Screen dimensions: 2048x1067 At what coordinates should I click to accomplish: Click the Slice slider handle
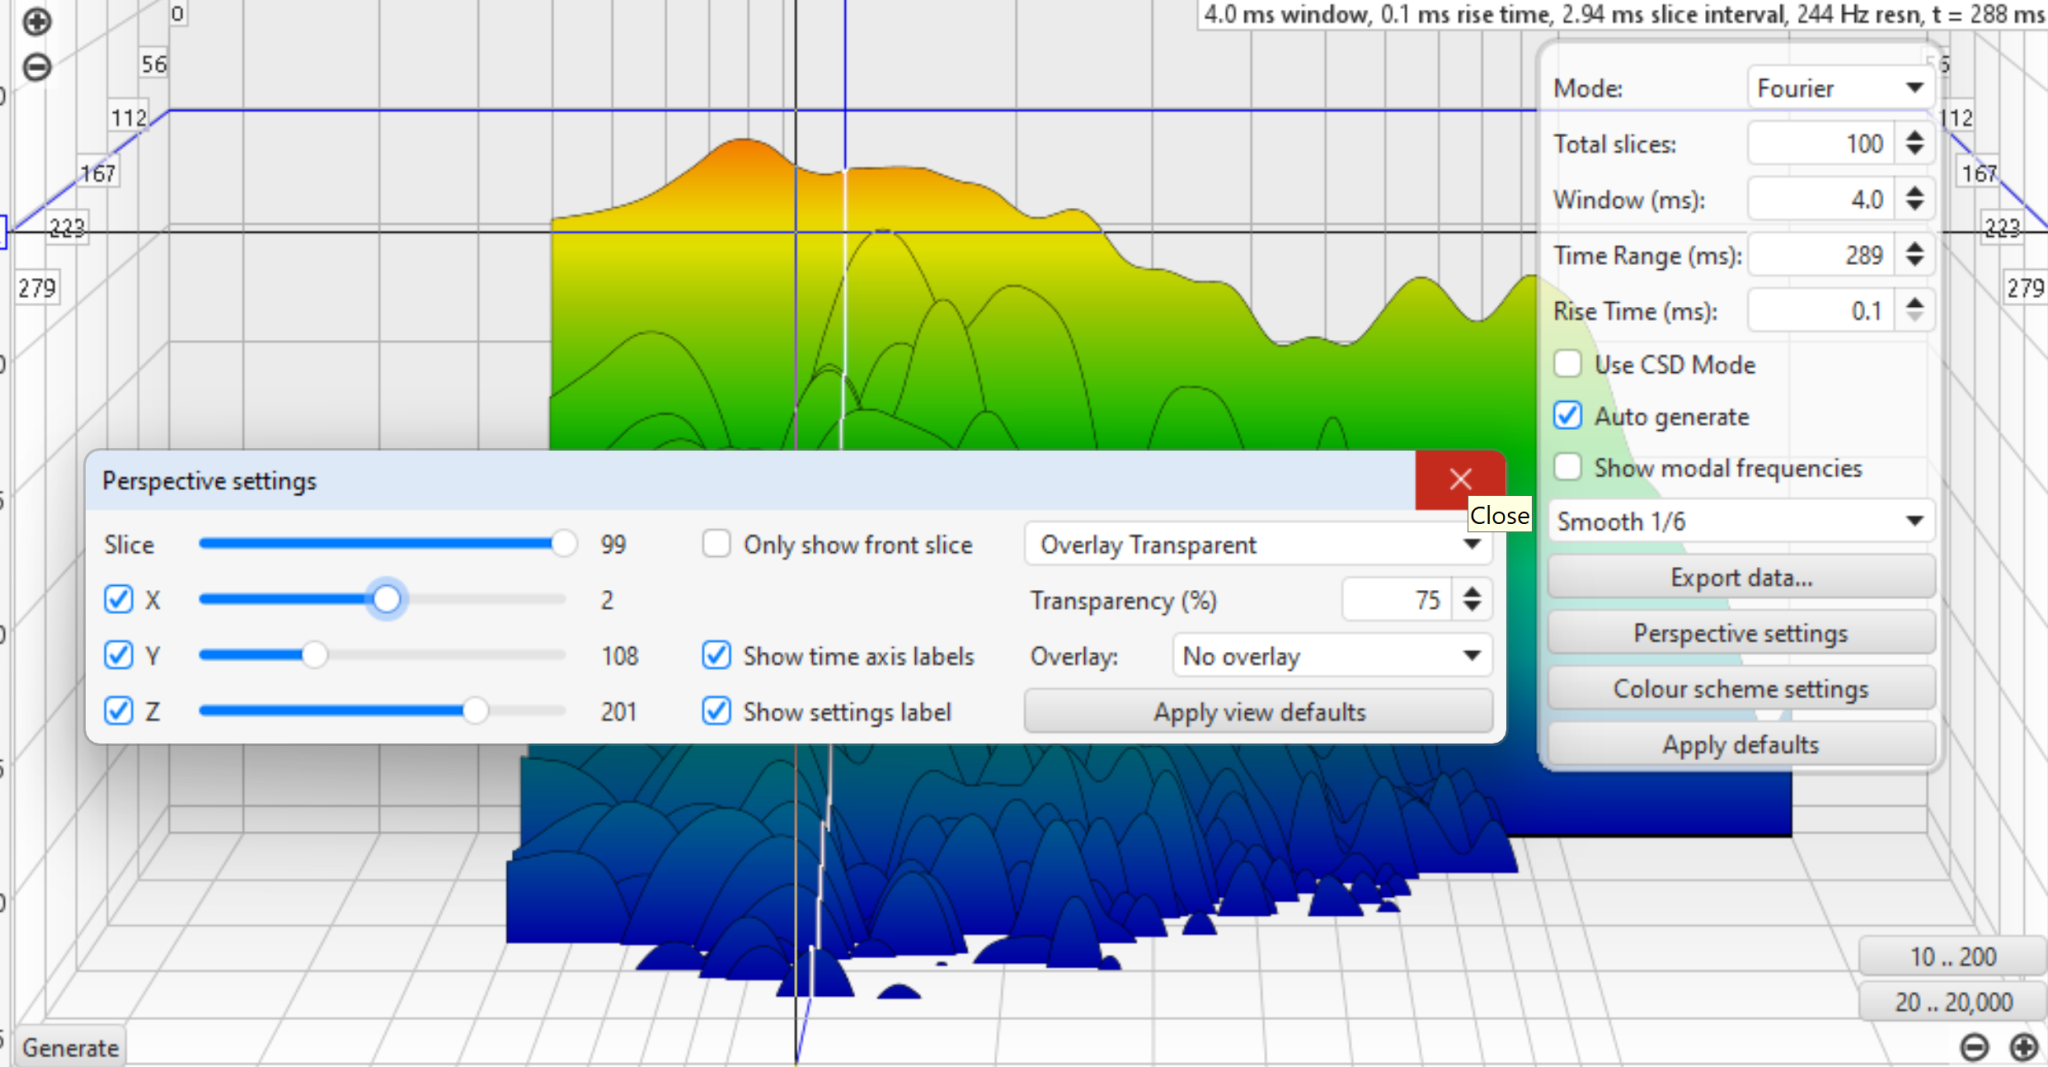[564, 544]
